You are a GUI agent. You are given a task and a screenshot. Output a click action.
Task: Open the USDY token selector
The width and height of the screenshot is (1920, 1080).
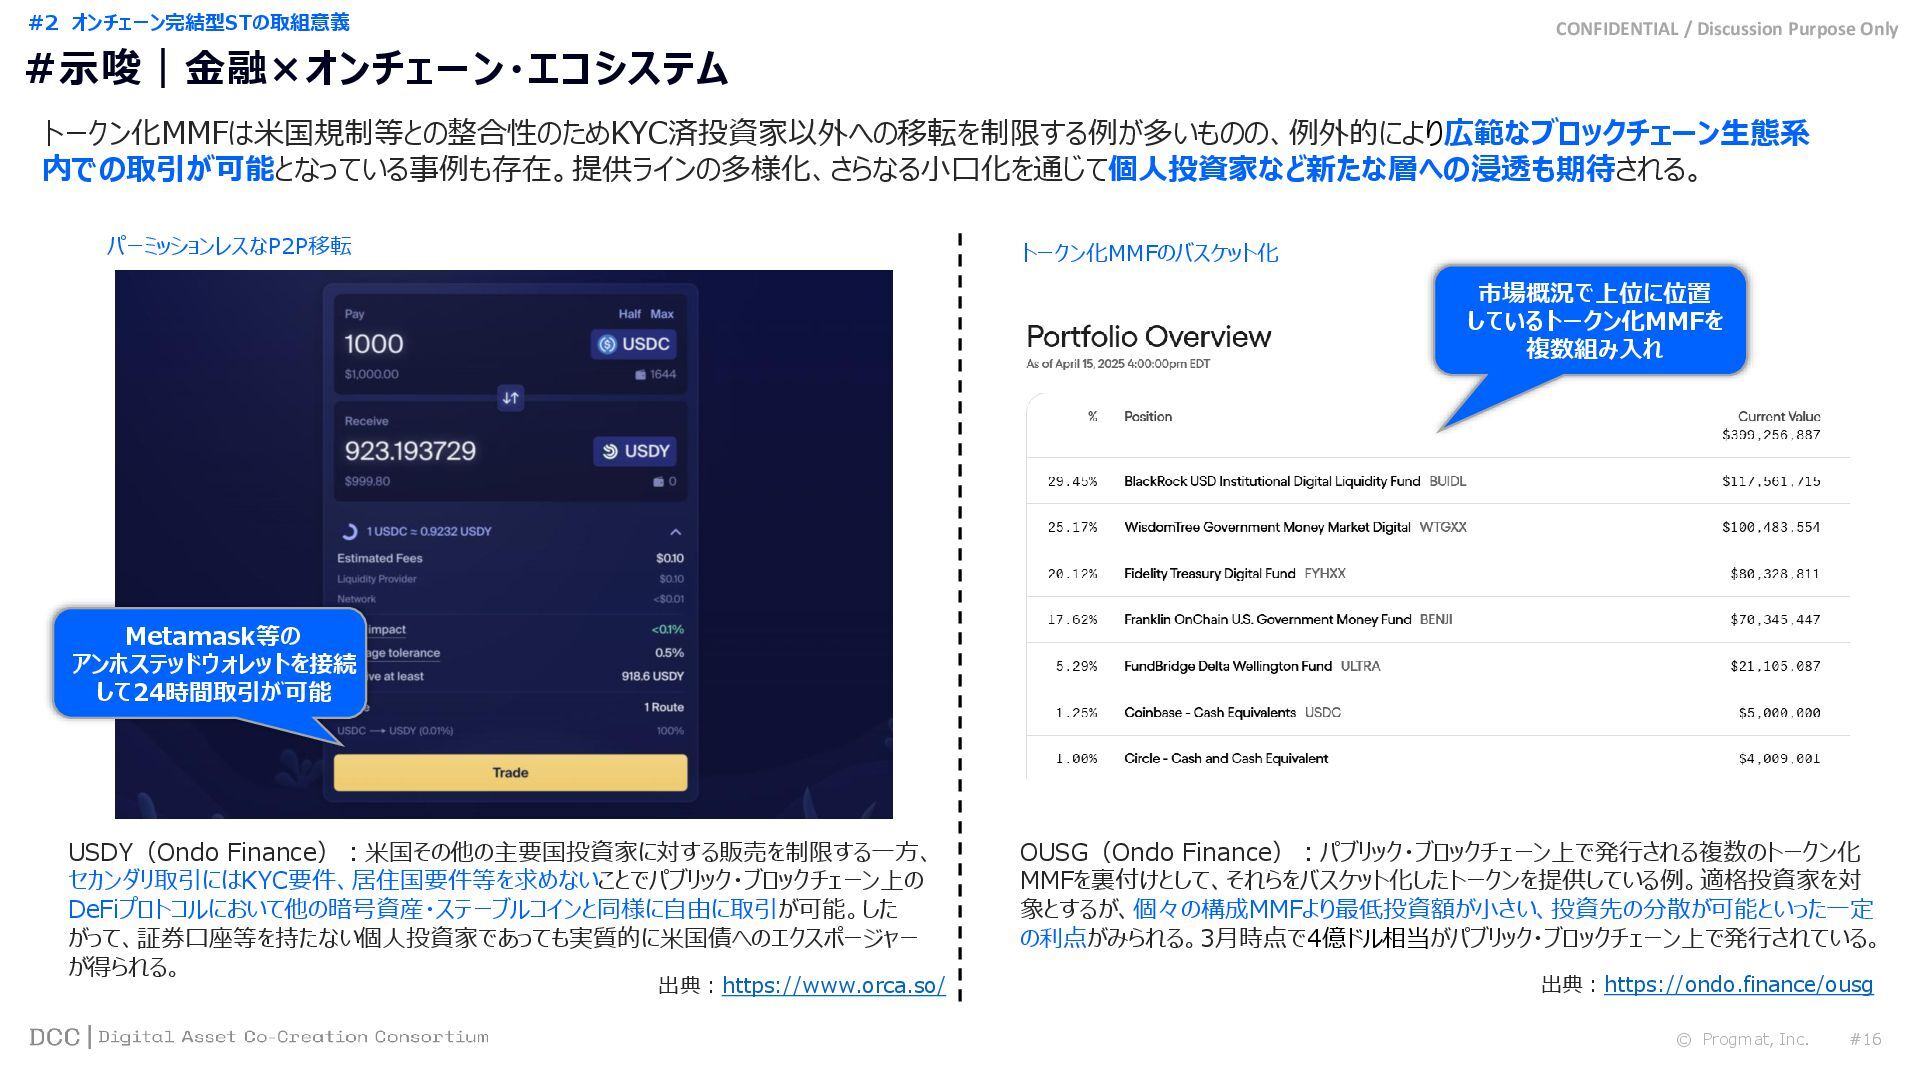(646, 452)
